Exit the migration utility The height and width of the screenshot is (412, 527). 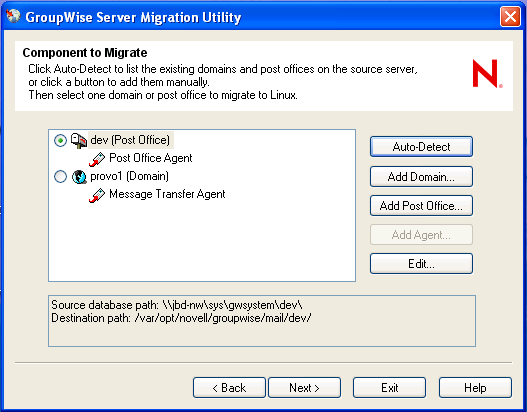389,387
